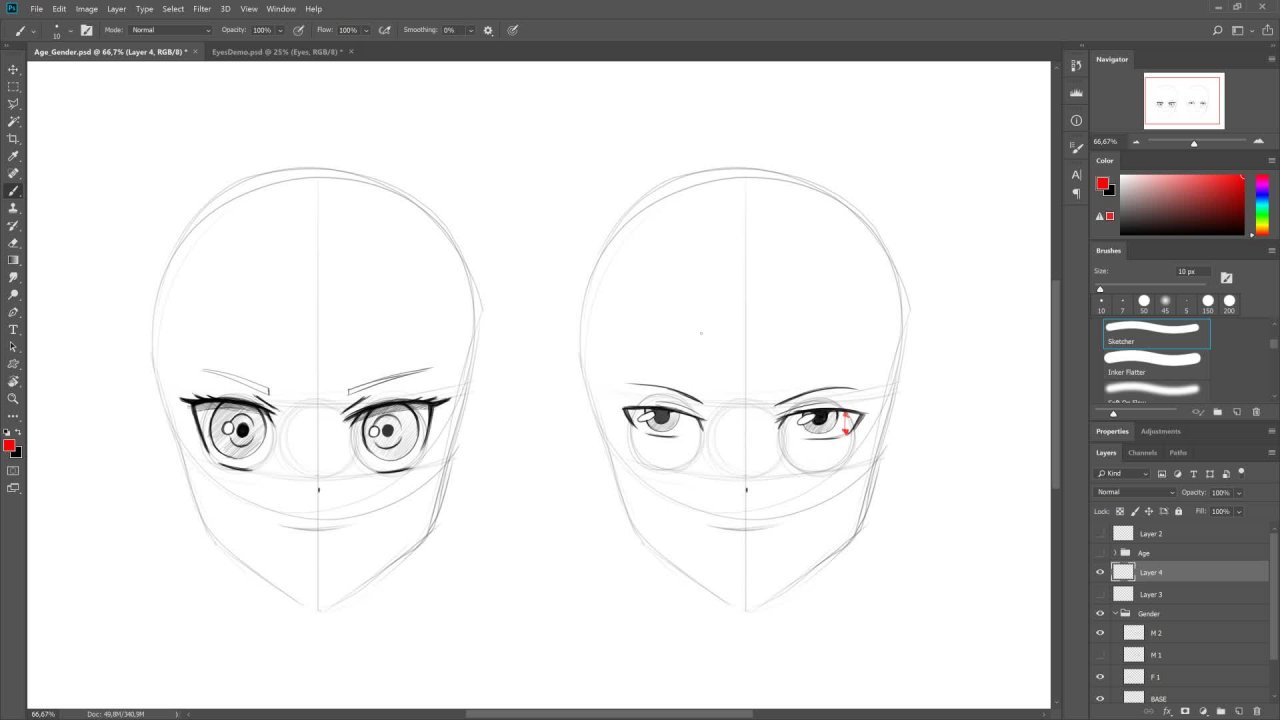Add a layer mask from Layers panel
Image resolution: width=1280 pixels, height=720 pixels.
click(x=1185, y=712)
